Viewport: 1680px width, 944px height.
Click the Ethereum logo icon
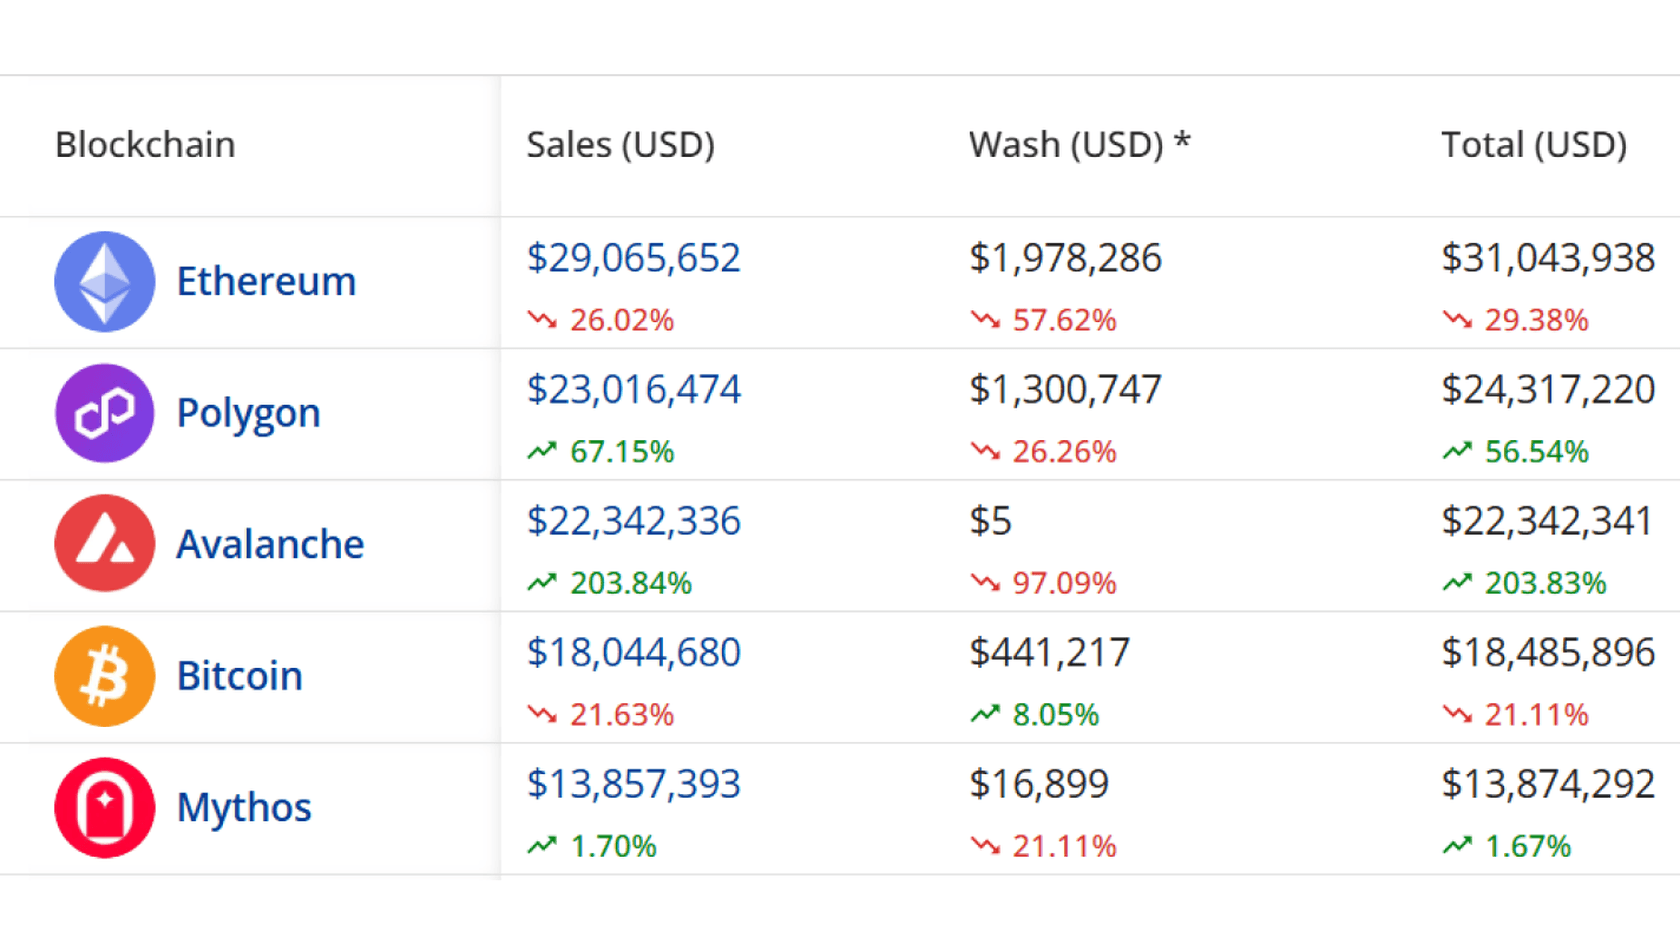point(105,282)
